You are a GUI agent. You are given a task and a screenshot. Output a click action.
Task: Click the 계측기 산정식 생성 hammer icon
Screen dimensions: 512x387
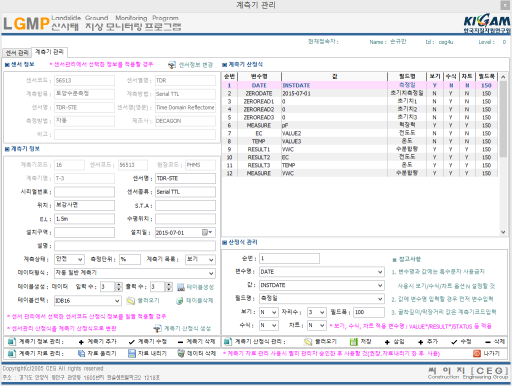(x=157, y=329)
